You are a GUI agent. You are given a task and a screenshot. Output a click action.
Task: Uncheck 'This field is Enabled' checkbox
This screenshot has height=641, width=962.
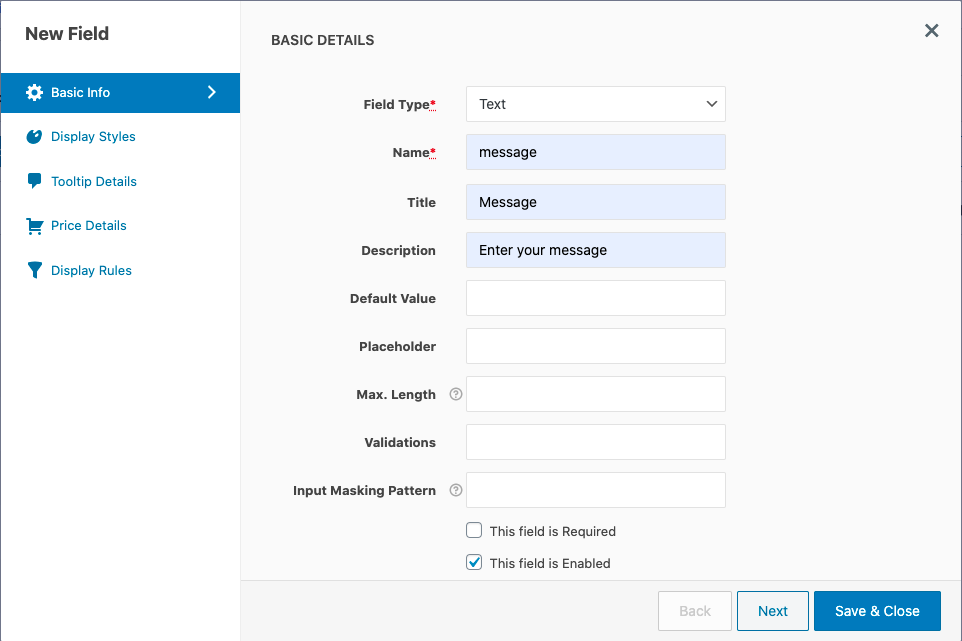474,562
